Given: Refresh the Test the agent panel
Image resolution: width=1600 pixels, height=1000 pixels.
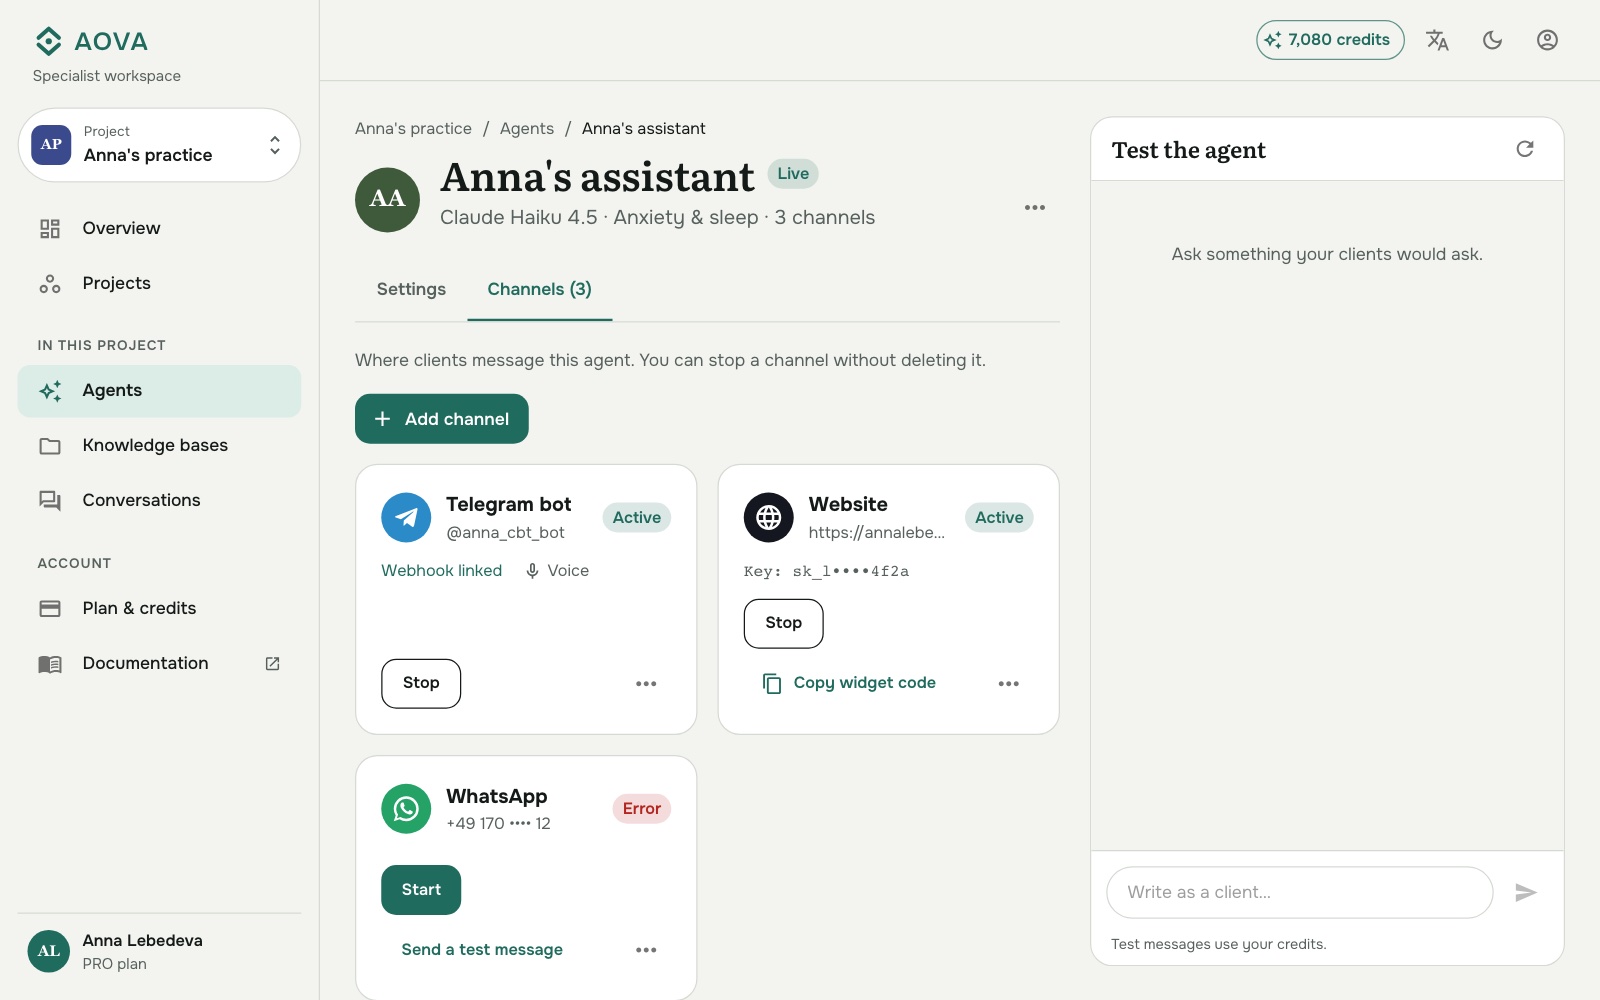Looking at the screenshot, I should click(1525, 149).
